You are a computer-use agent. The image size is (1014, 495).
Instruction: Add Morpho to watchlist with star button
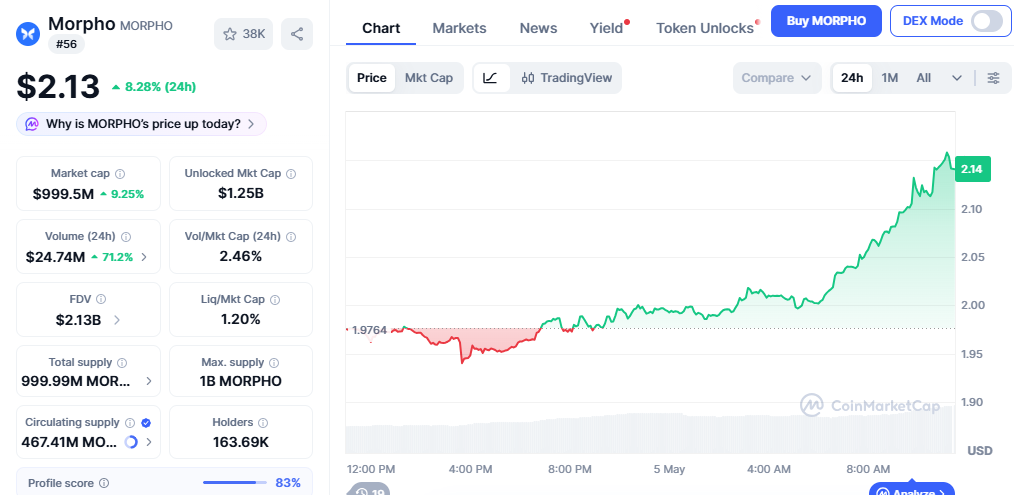tap(244, 34)
